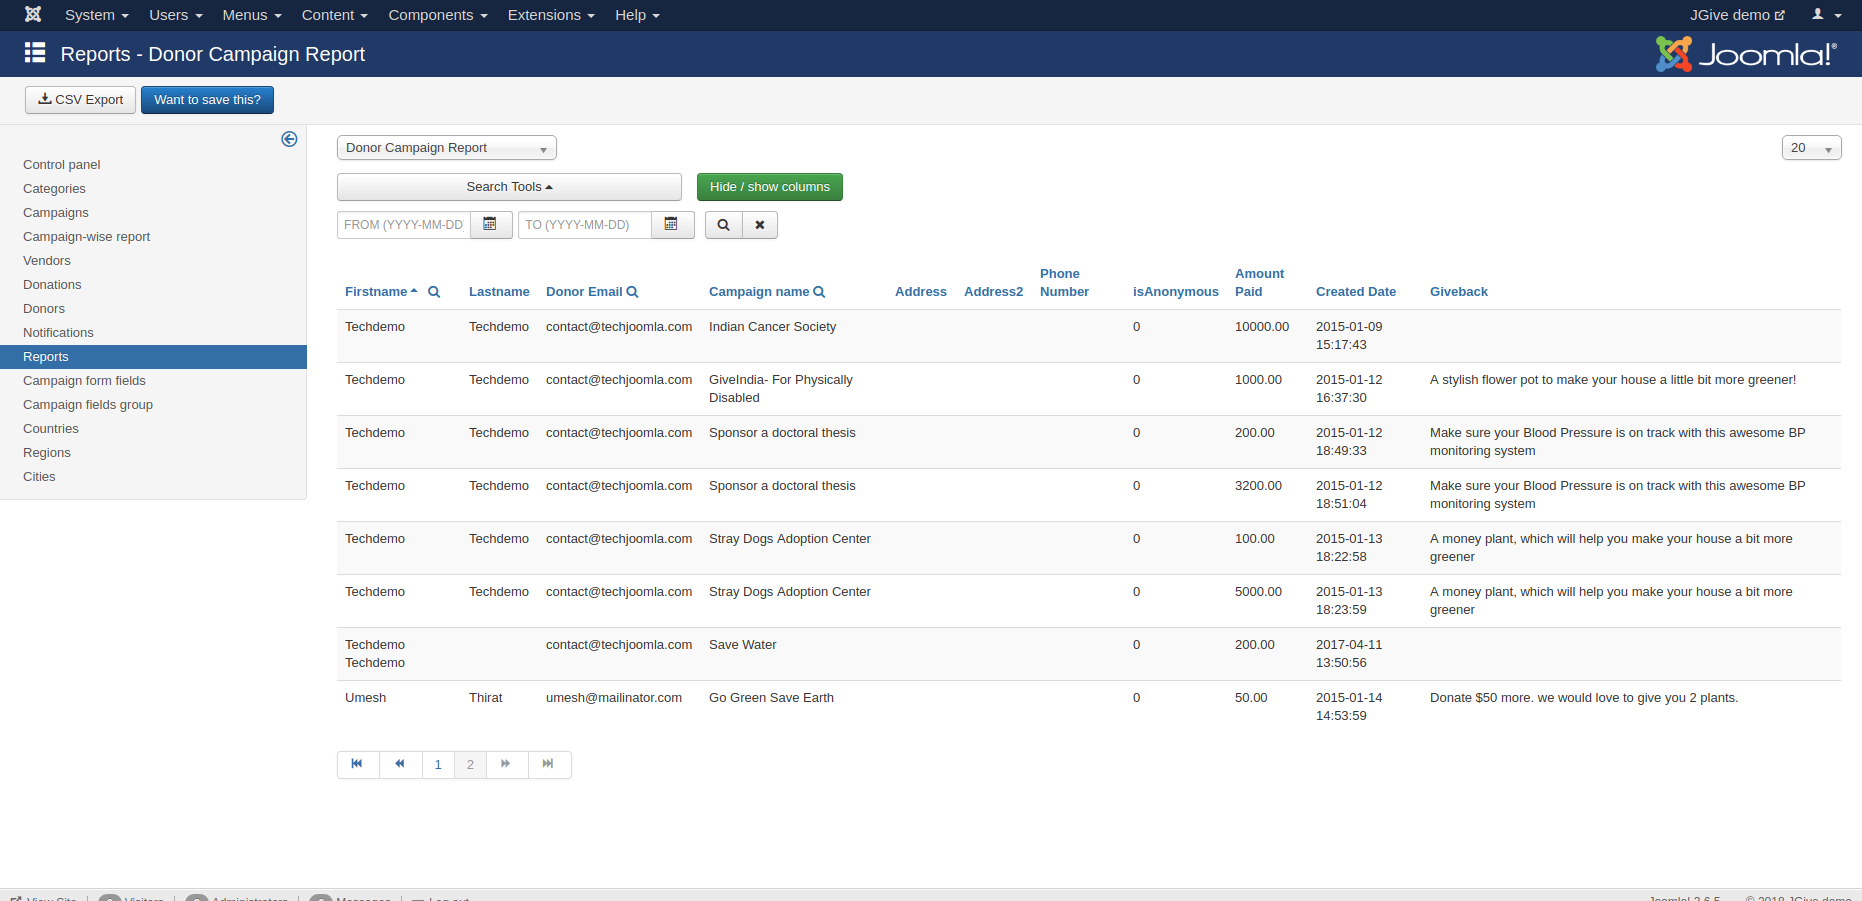Open the Donor Campaign Report dropdown

446,148
